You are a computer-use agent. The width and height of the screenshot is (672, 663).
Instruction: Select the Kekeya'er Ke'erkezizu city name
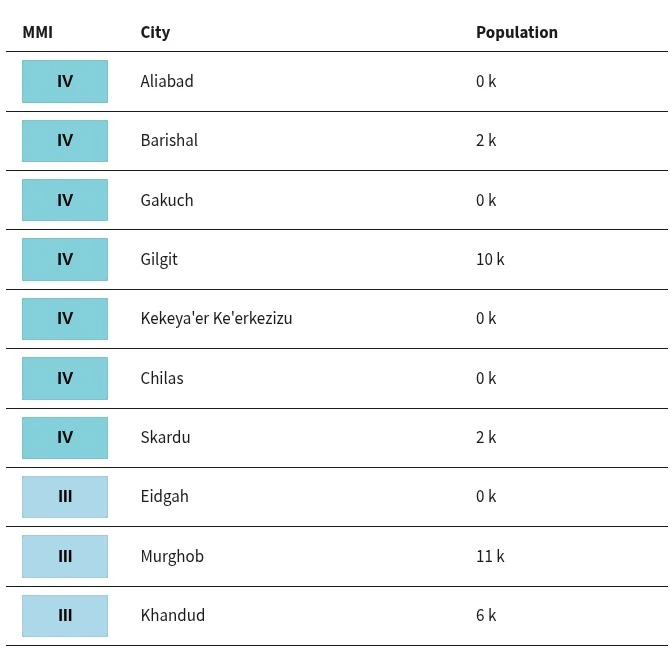(216, 318)
